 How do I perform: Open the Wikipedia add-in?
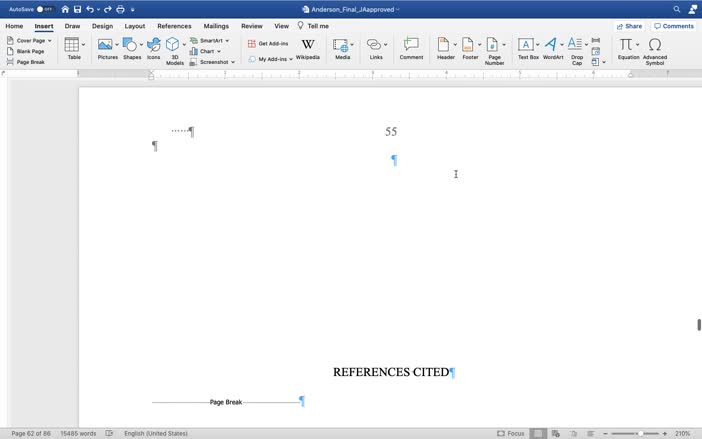click(x=308, y=49)
